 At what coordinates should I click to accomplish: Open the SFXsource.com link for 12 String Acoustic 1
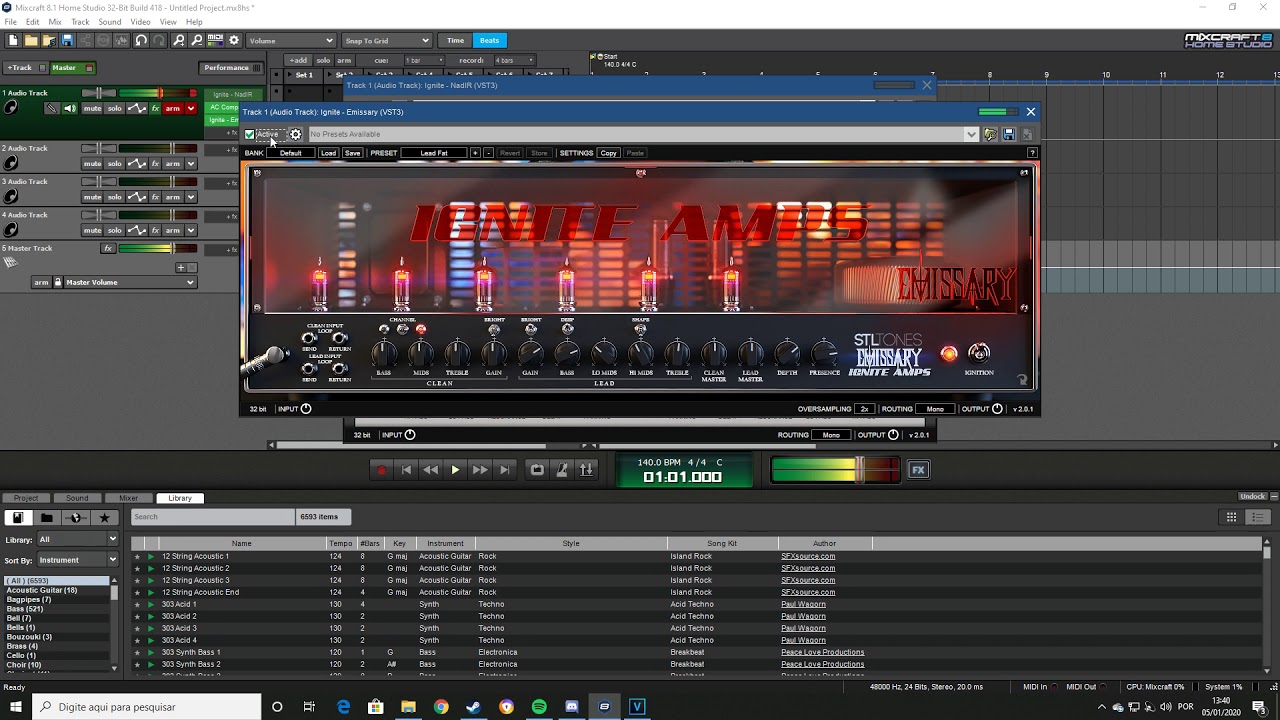pyautogui.click(x=808, y=556)
